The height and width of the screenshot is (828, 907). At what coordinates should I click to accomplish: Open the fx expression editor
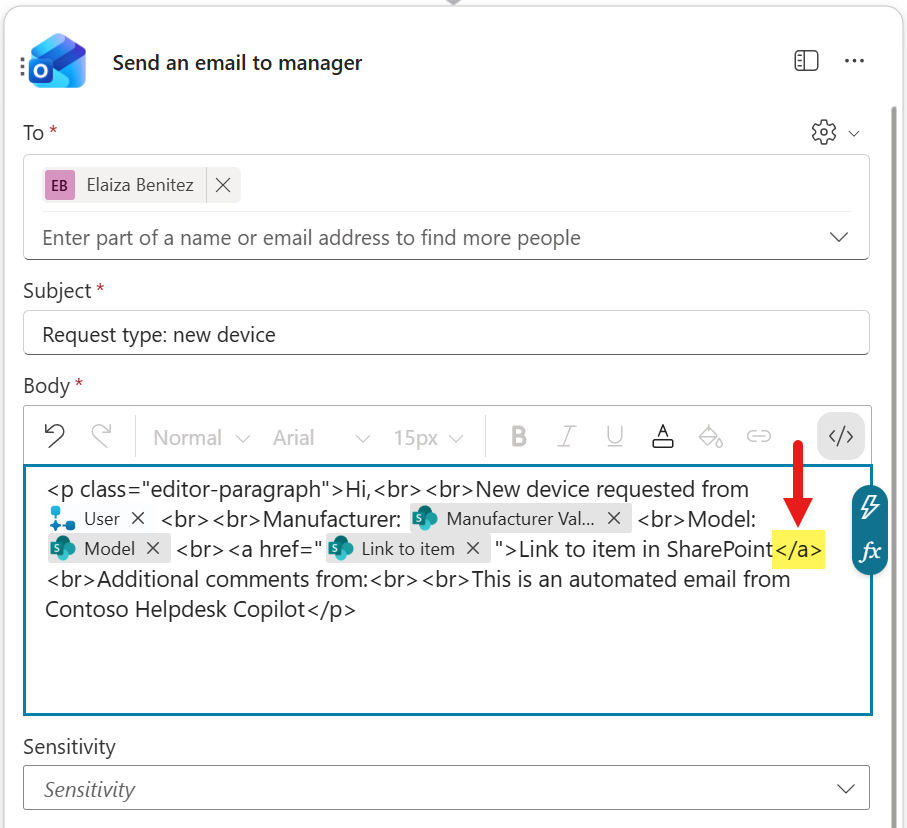point(870,551)
